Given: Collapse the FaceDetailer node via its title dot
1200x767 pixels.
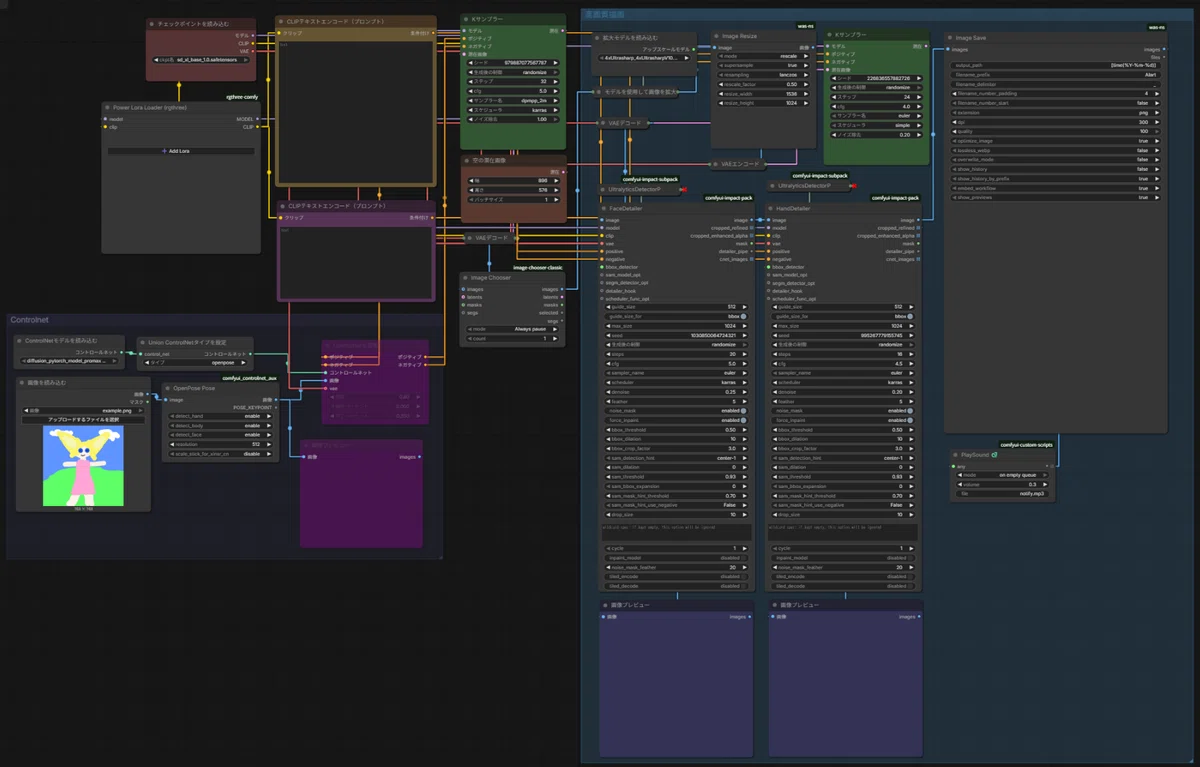Looking at the screenshot, I should point(604,209).
